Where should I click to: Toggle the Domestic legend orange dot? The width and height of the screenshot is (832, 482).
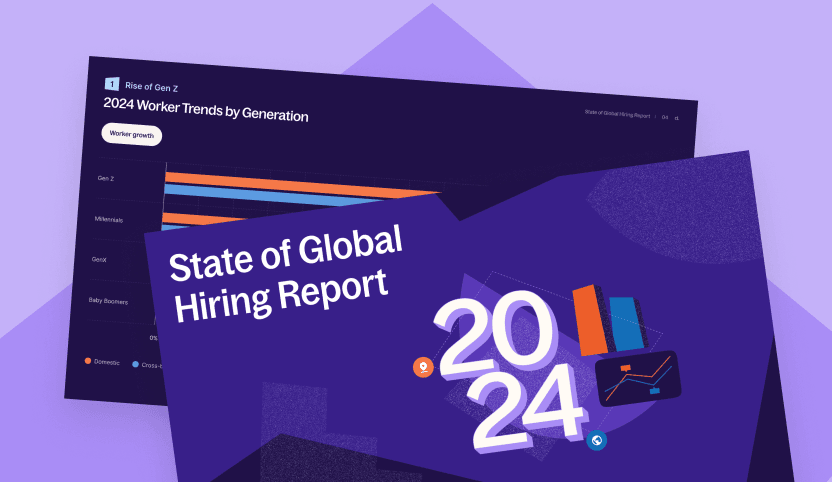pos(88,360)
